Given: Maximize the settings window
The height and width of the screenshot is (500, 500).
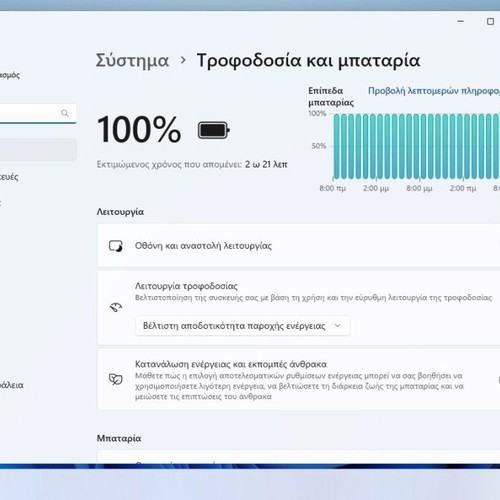Looking at the screenshot, I should pos(490,21).
